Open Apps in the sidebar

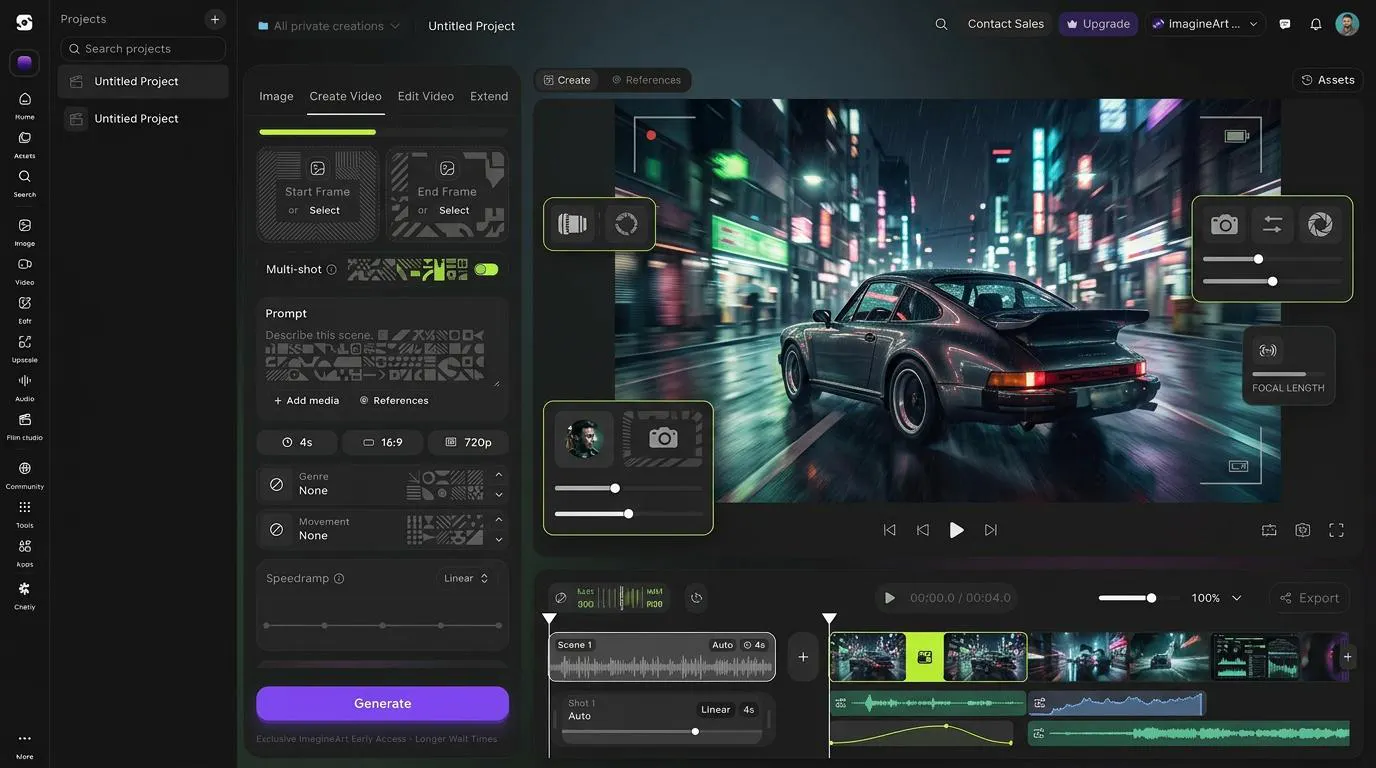pyautogui.click(x=25, y=553)
